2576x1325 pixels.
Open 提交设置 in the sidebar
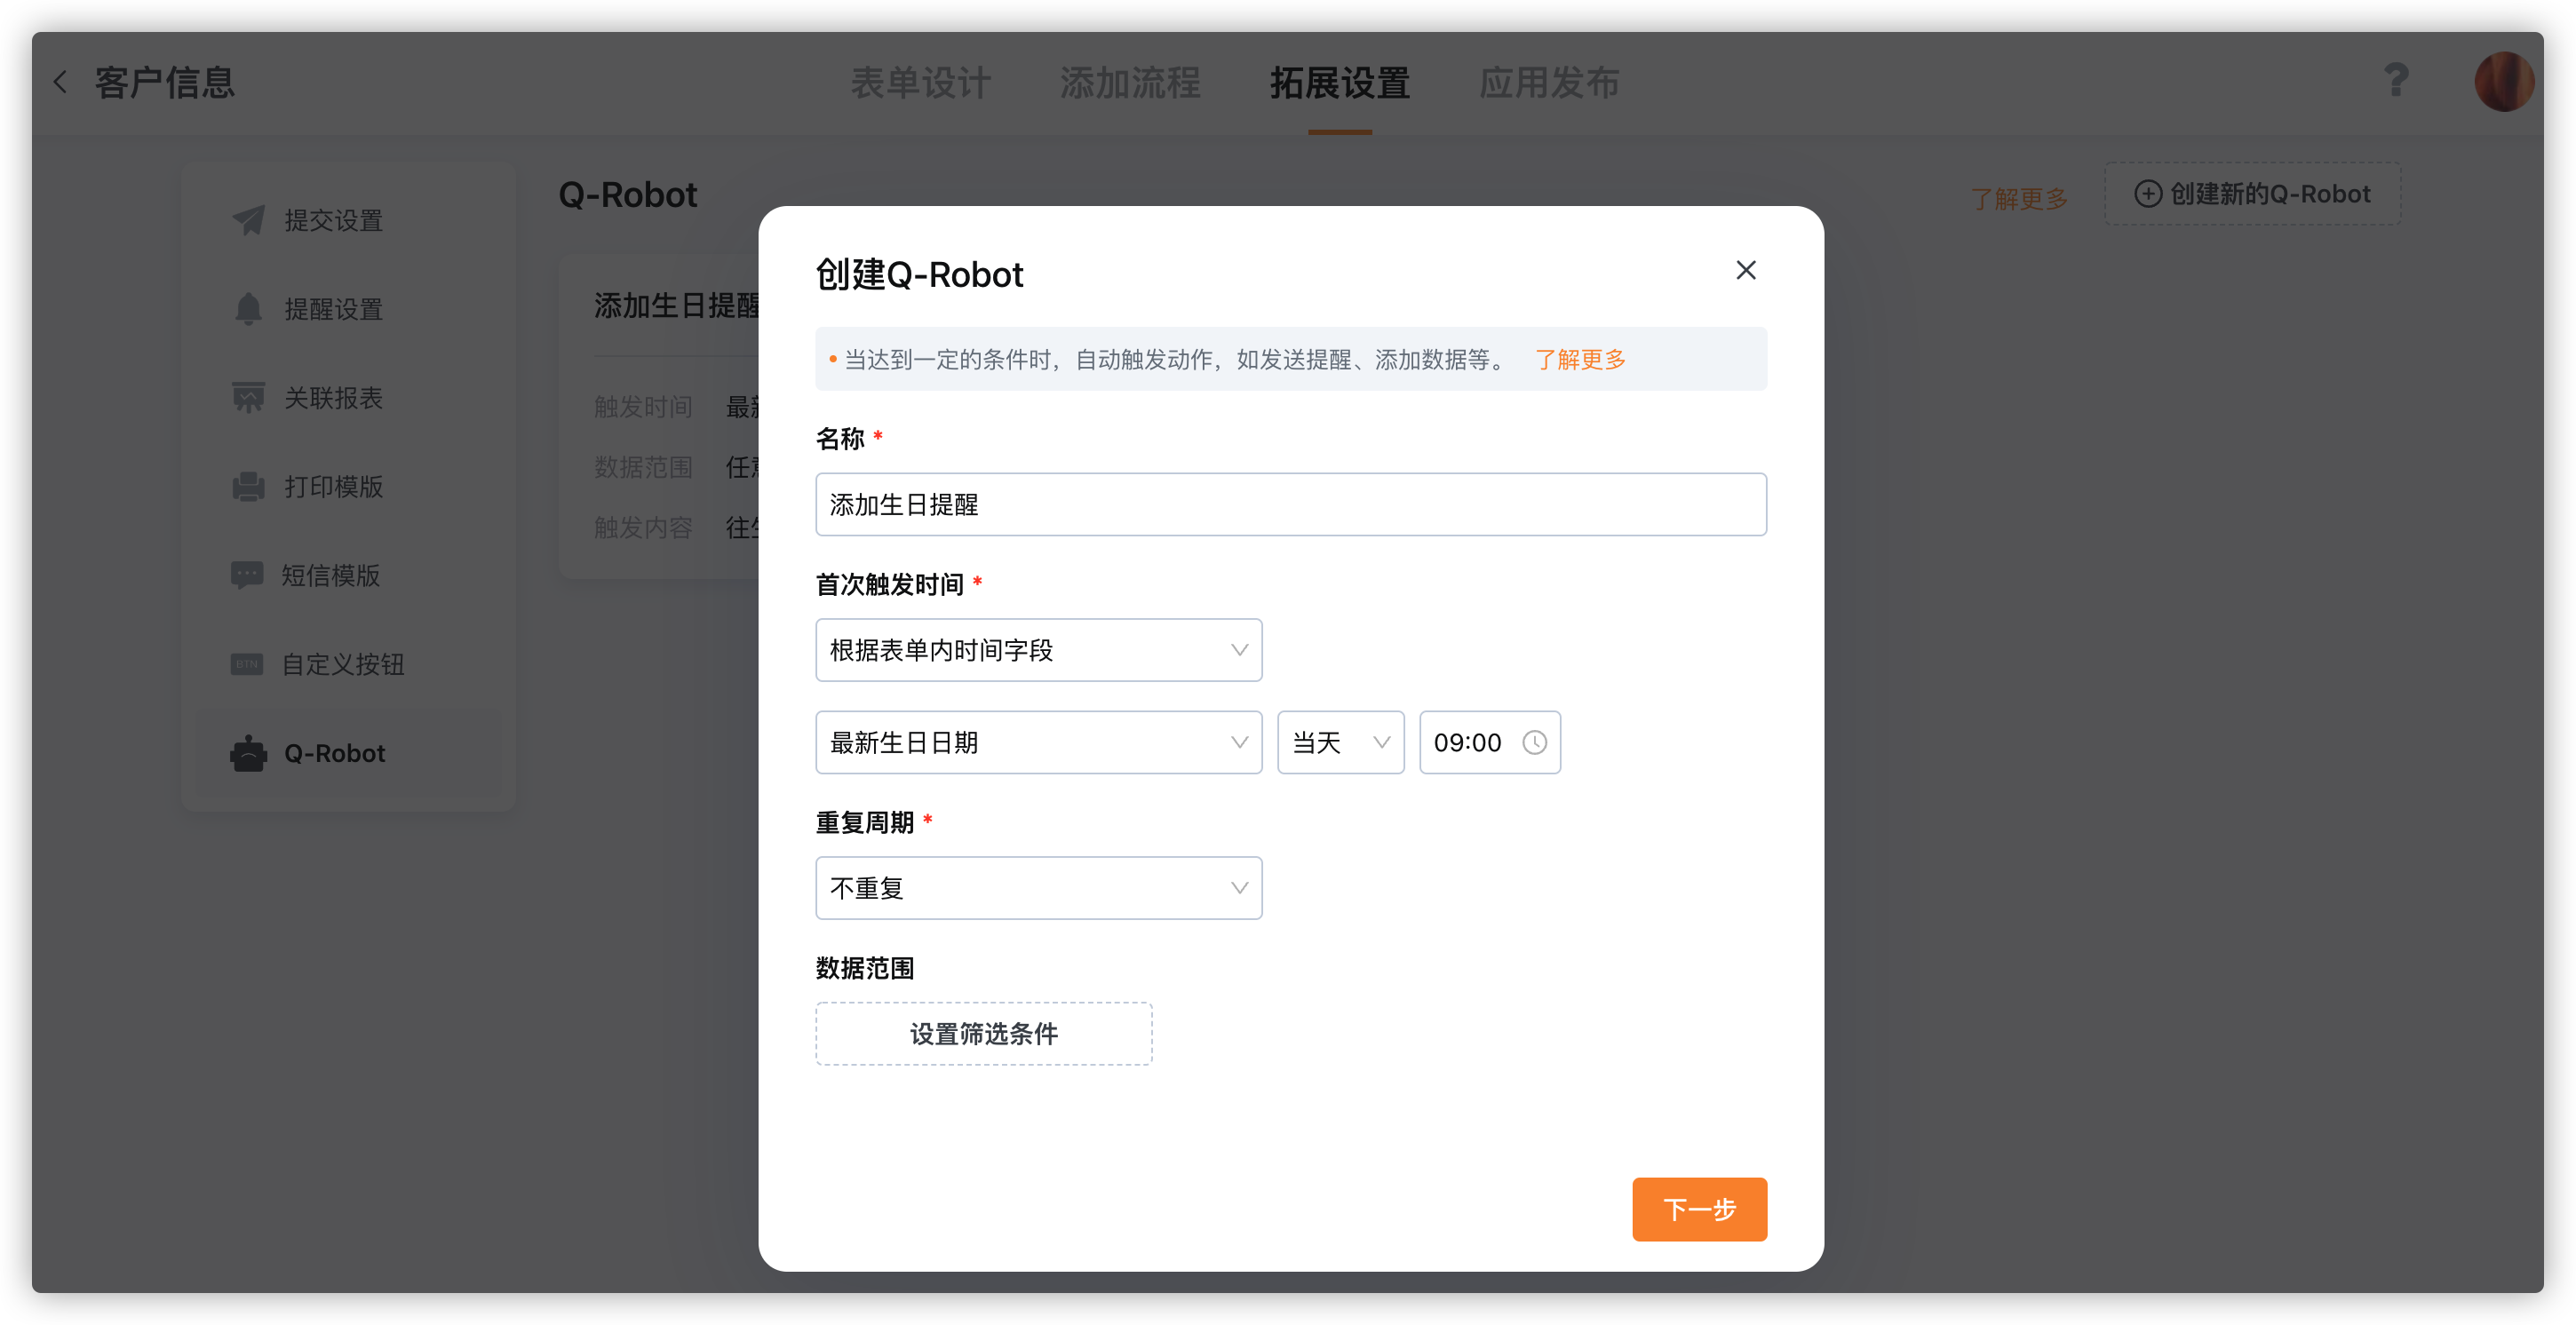[348, 220]
